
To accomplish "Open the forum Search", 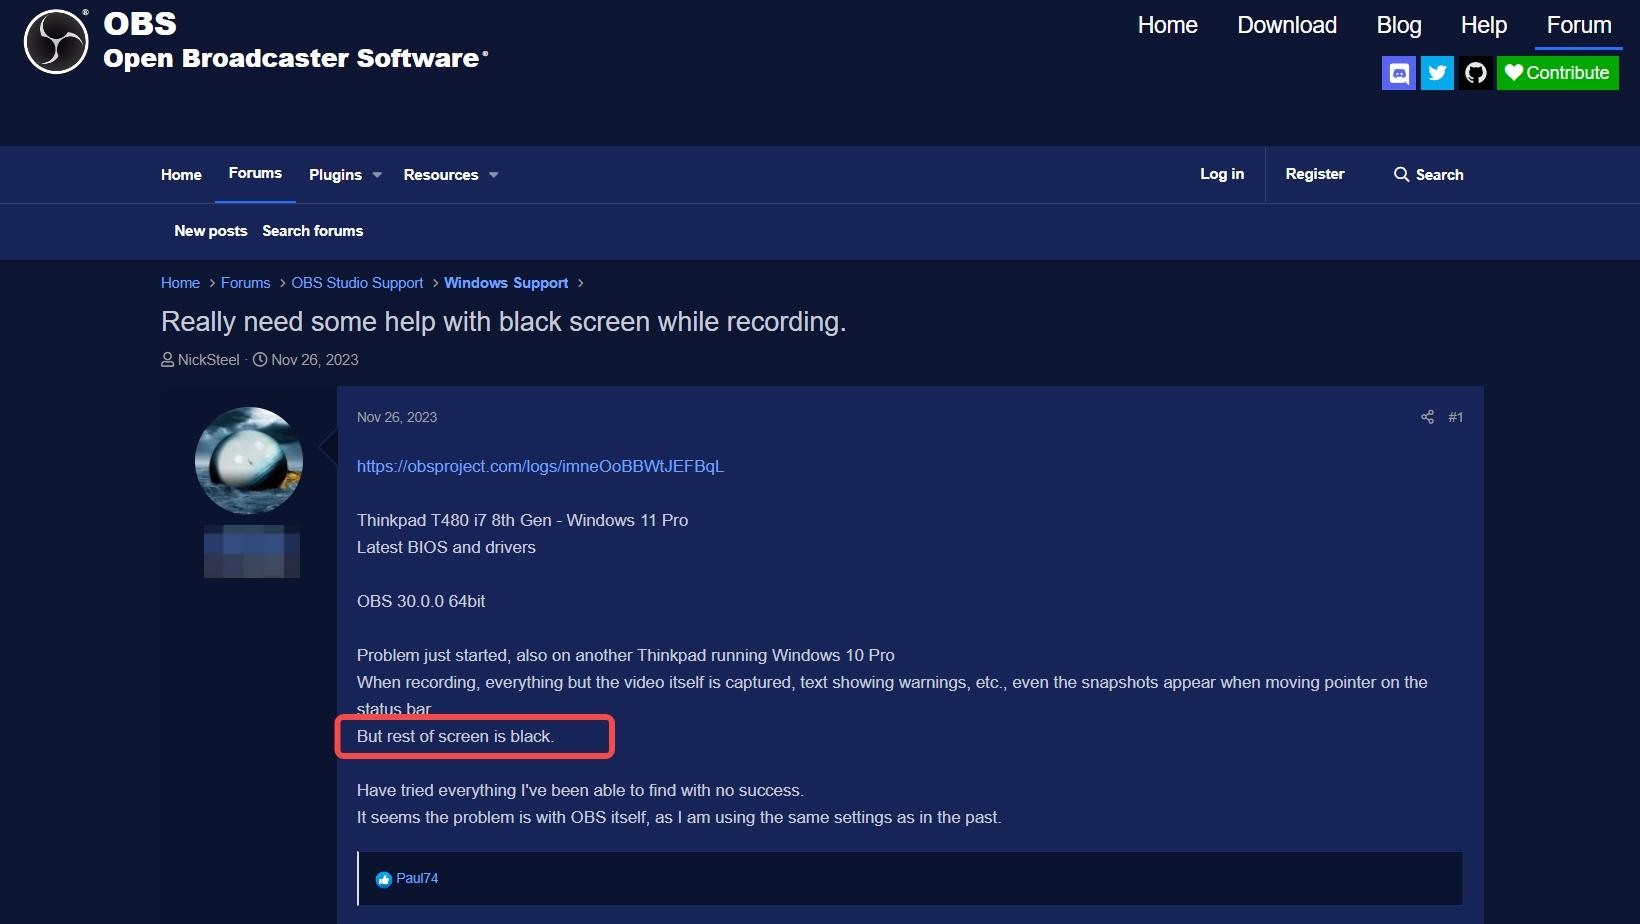I will pyautogui.click(x=1429, y=175).
